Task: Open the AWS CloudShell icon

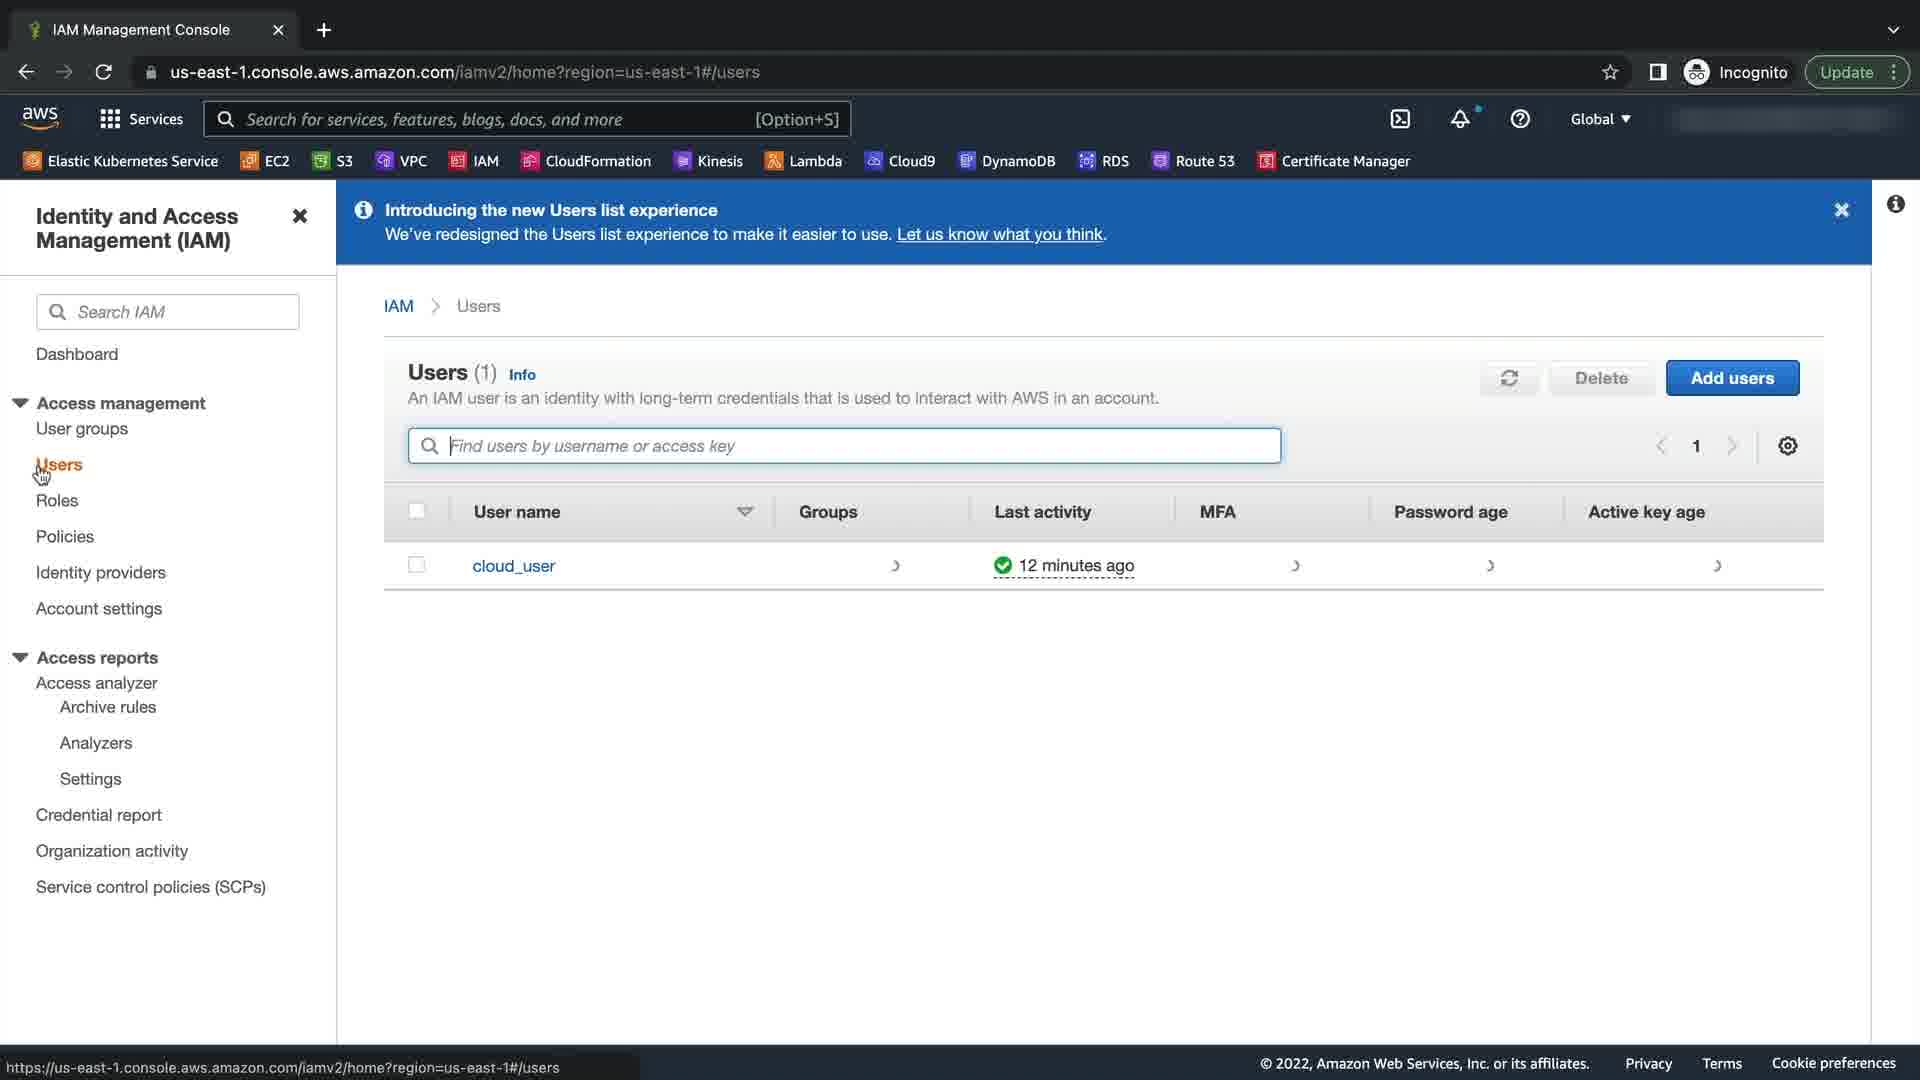Action: 1400,119
